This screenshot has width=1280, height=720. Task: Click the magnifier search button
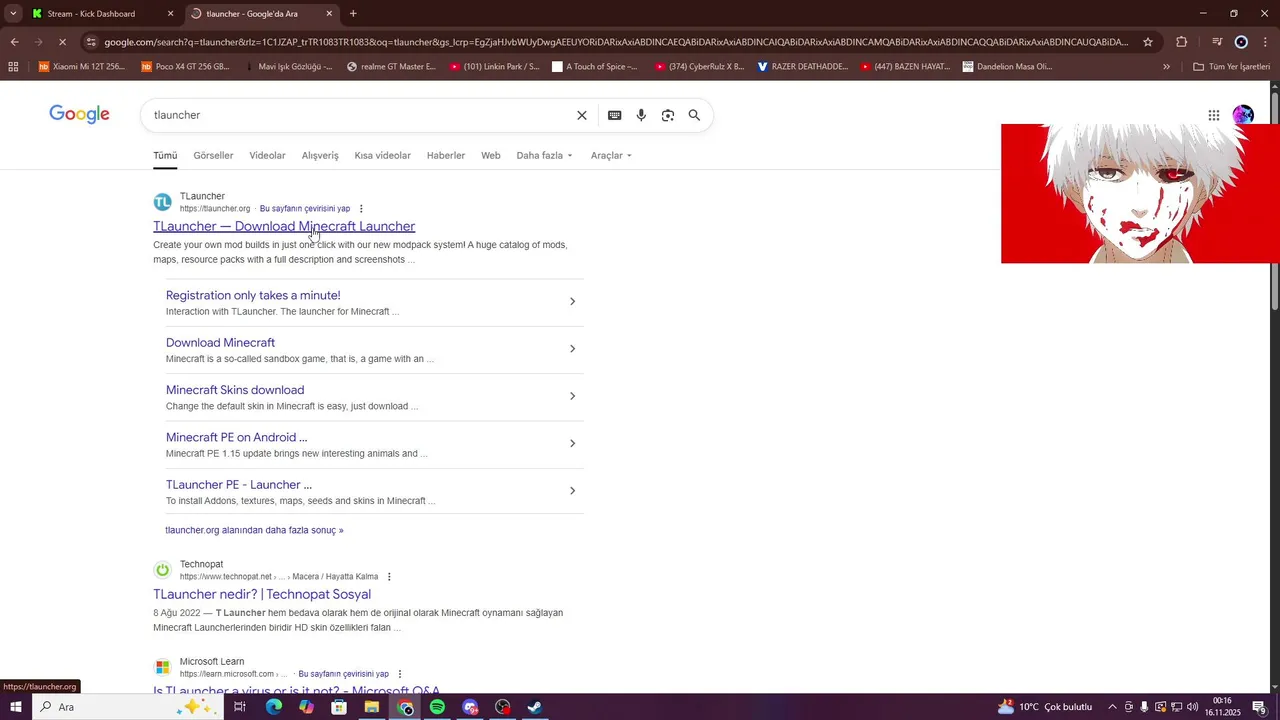694,115
